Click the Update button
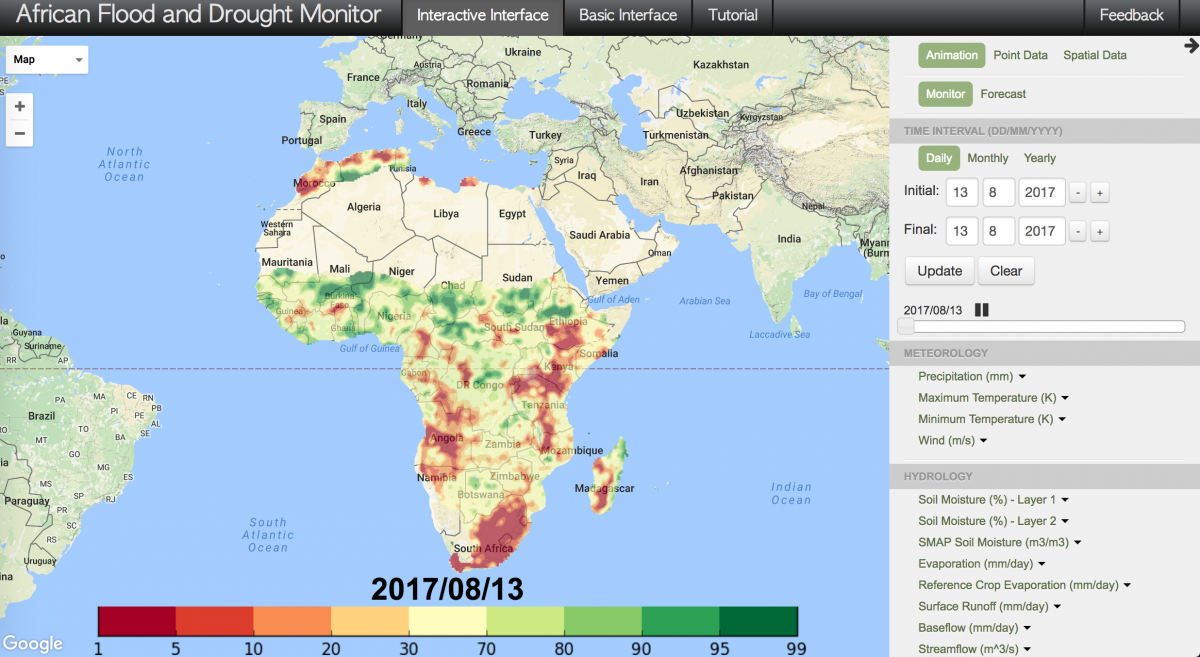 939,271
